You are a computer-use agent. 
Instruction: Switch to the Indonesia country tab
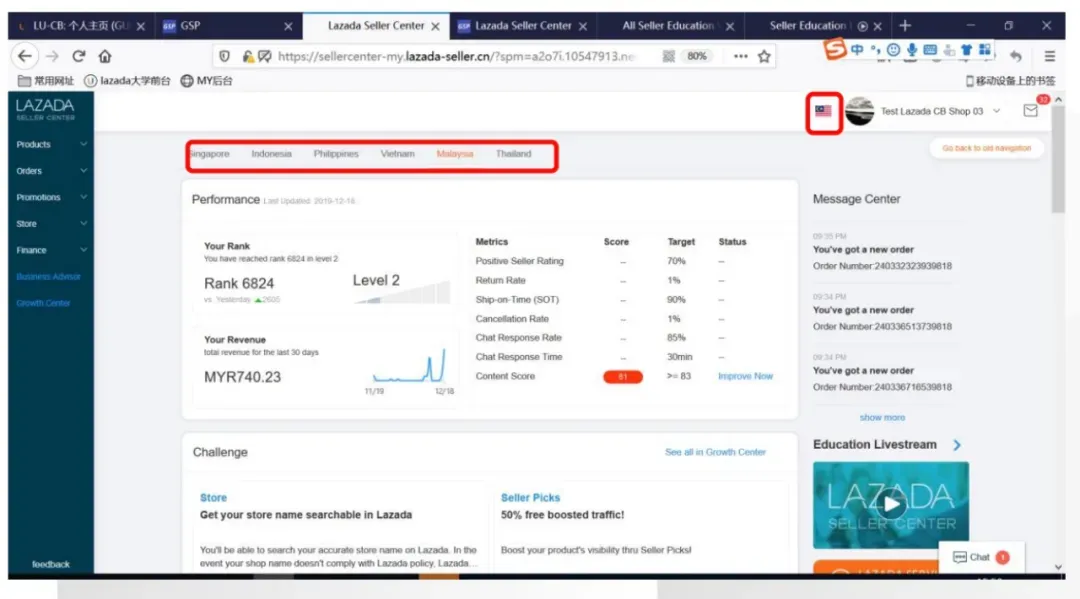[x=271, y=154]
